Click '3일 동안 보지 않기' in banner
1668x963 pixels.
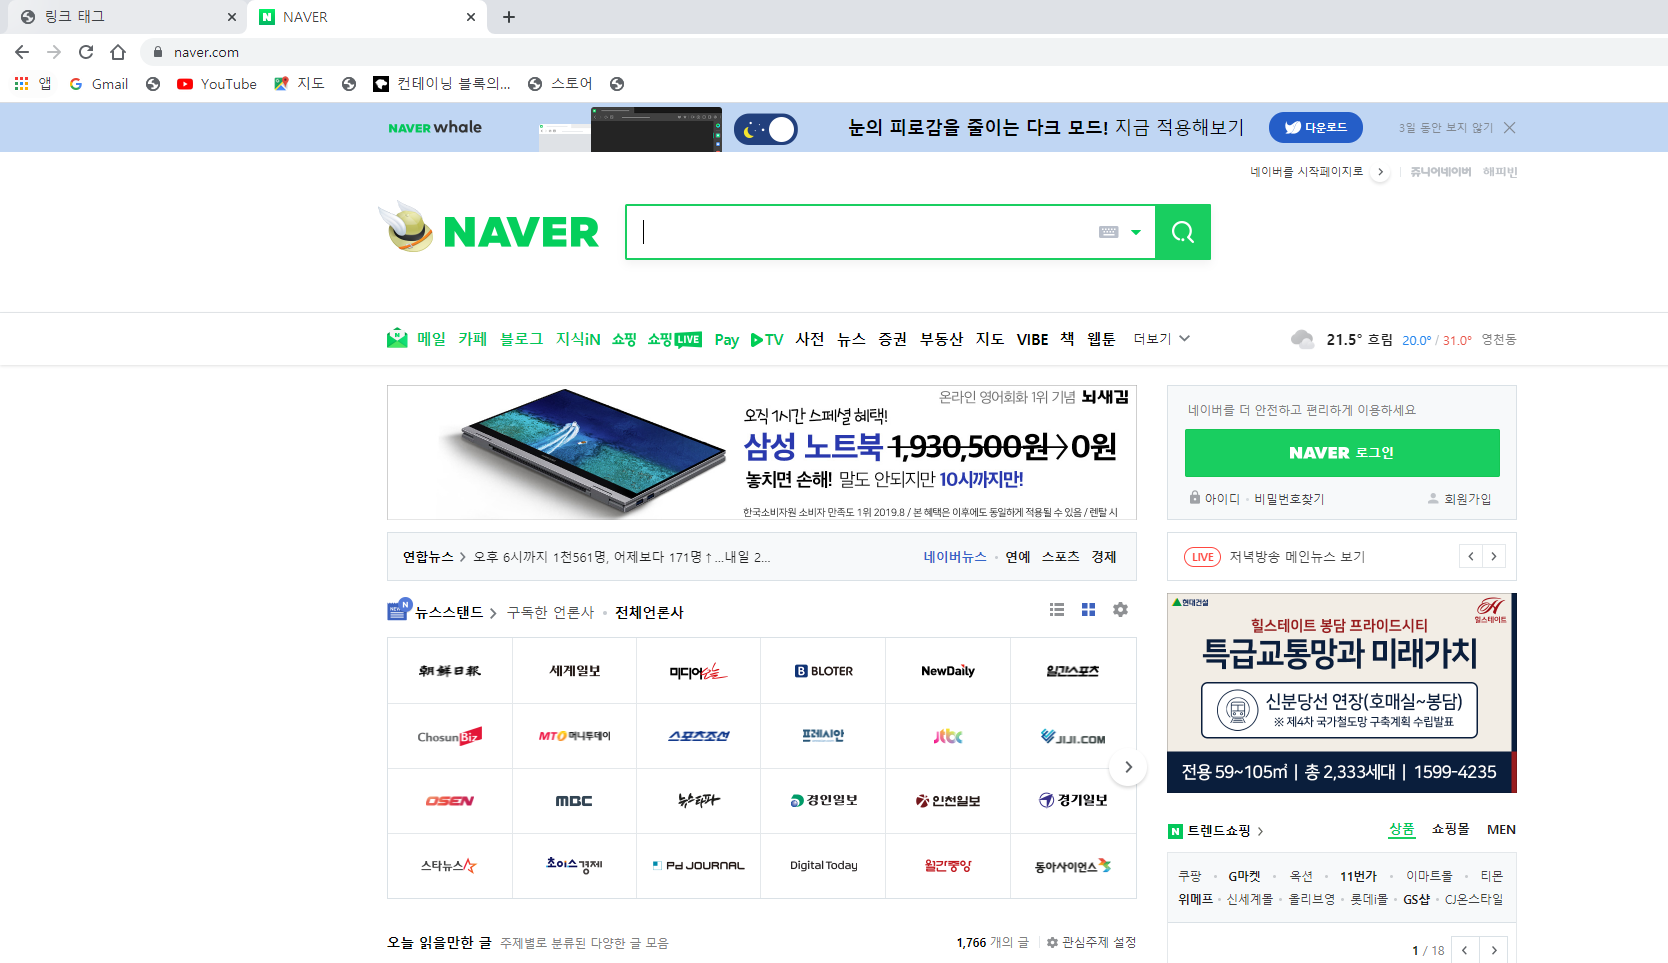(1445, 128)
